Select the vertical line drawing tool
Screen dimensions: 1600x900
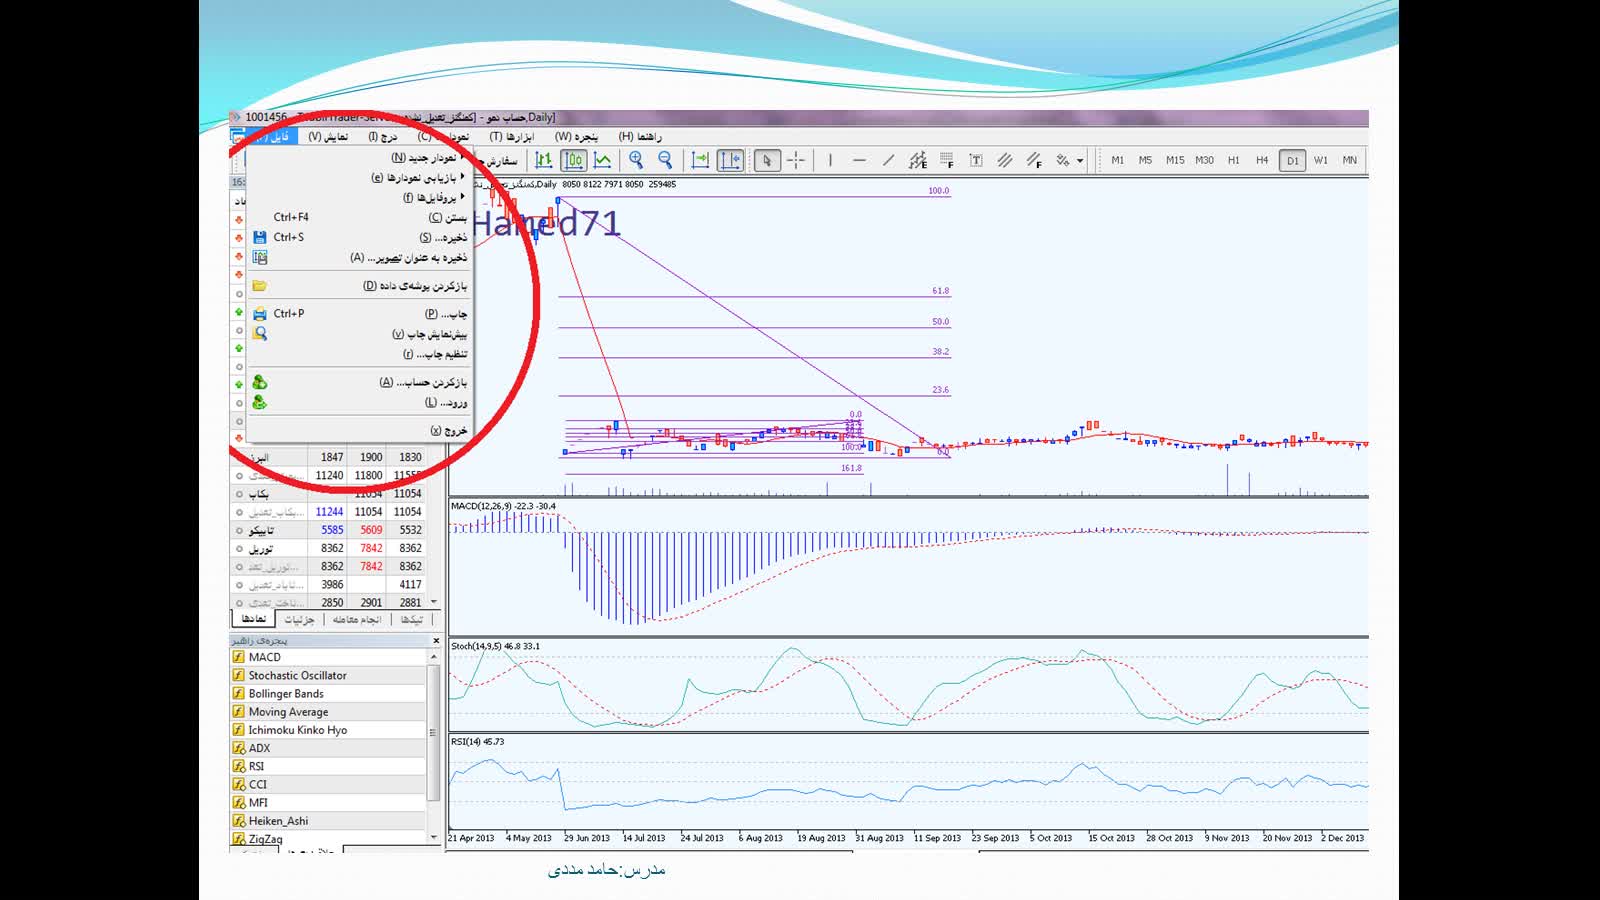click(x=830, y=160)
